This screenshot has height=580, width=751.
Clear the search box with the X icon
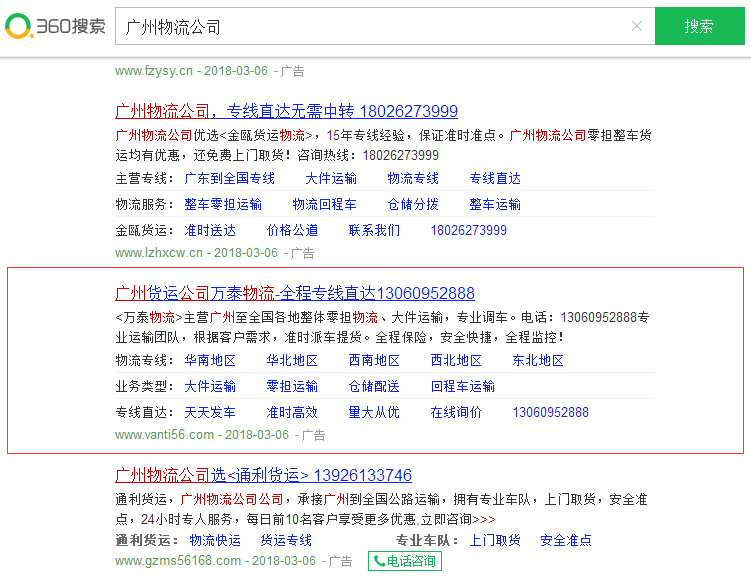[x=636, y=26]
